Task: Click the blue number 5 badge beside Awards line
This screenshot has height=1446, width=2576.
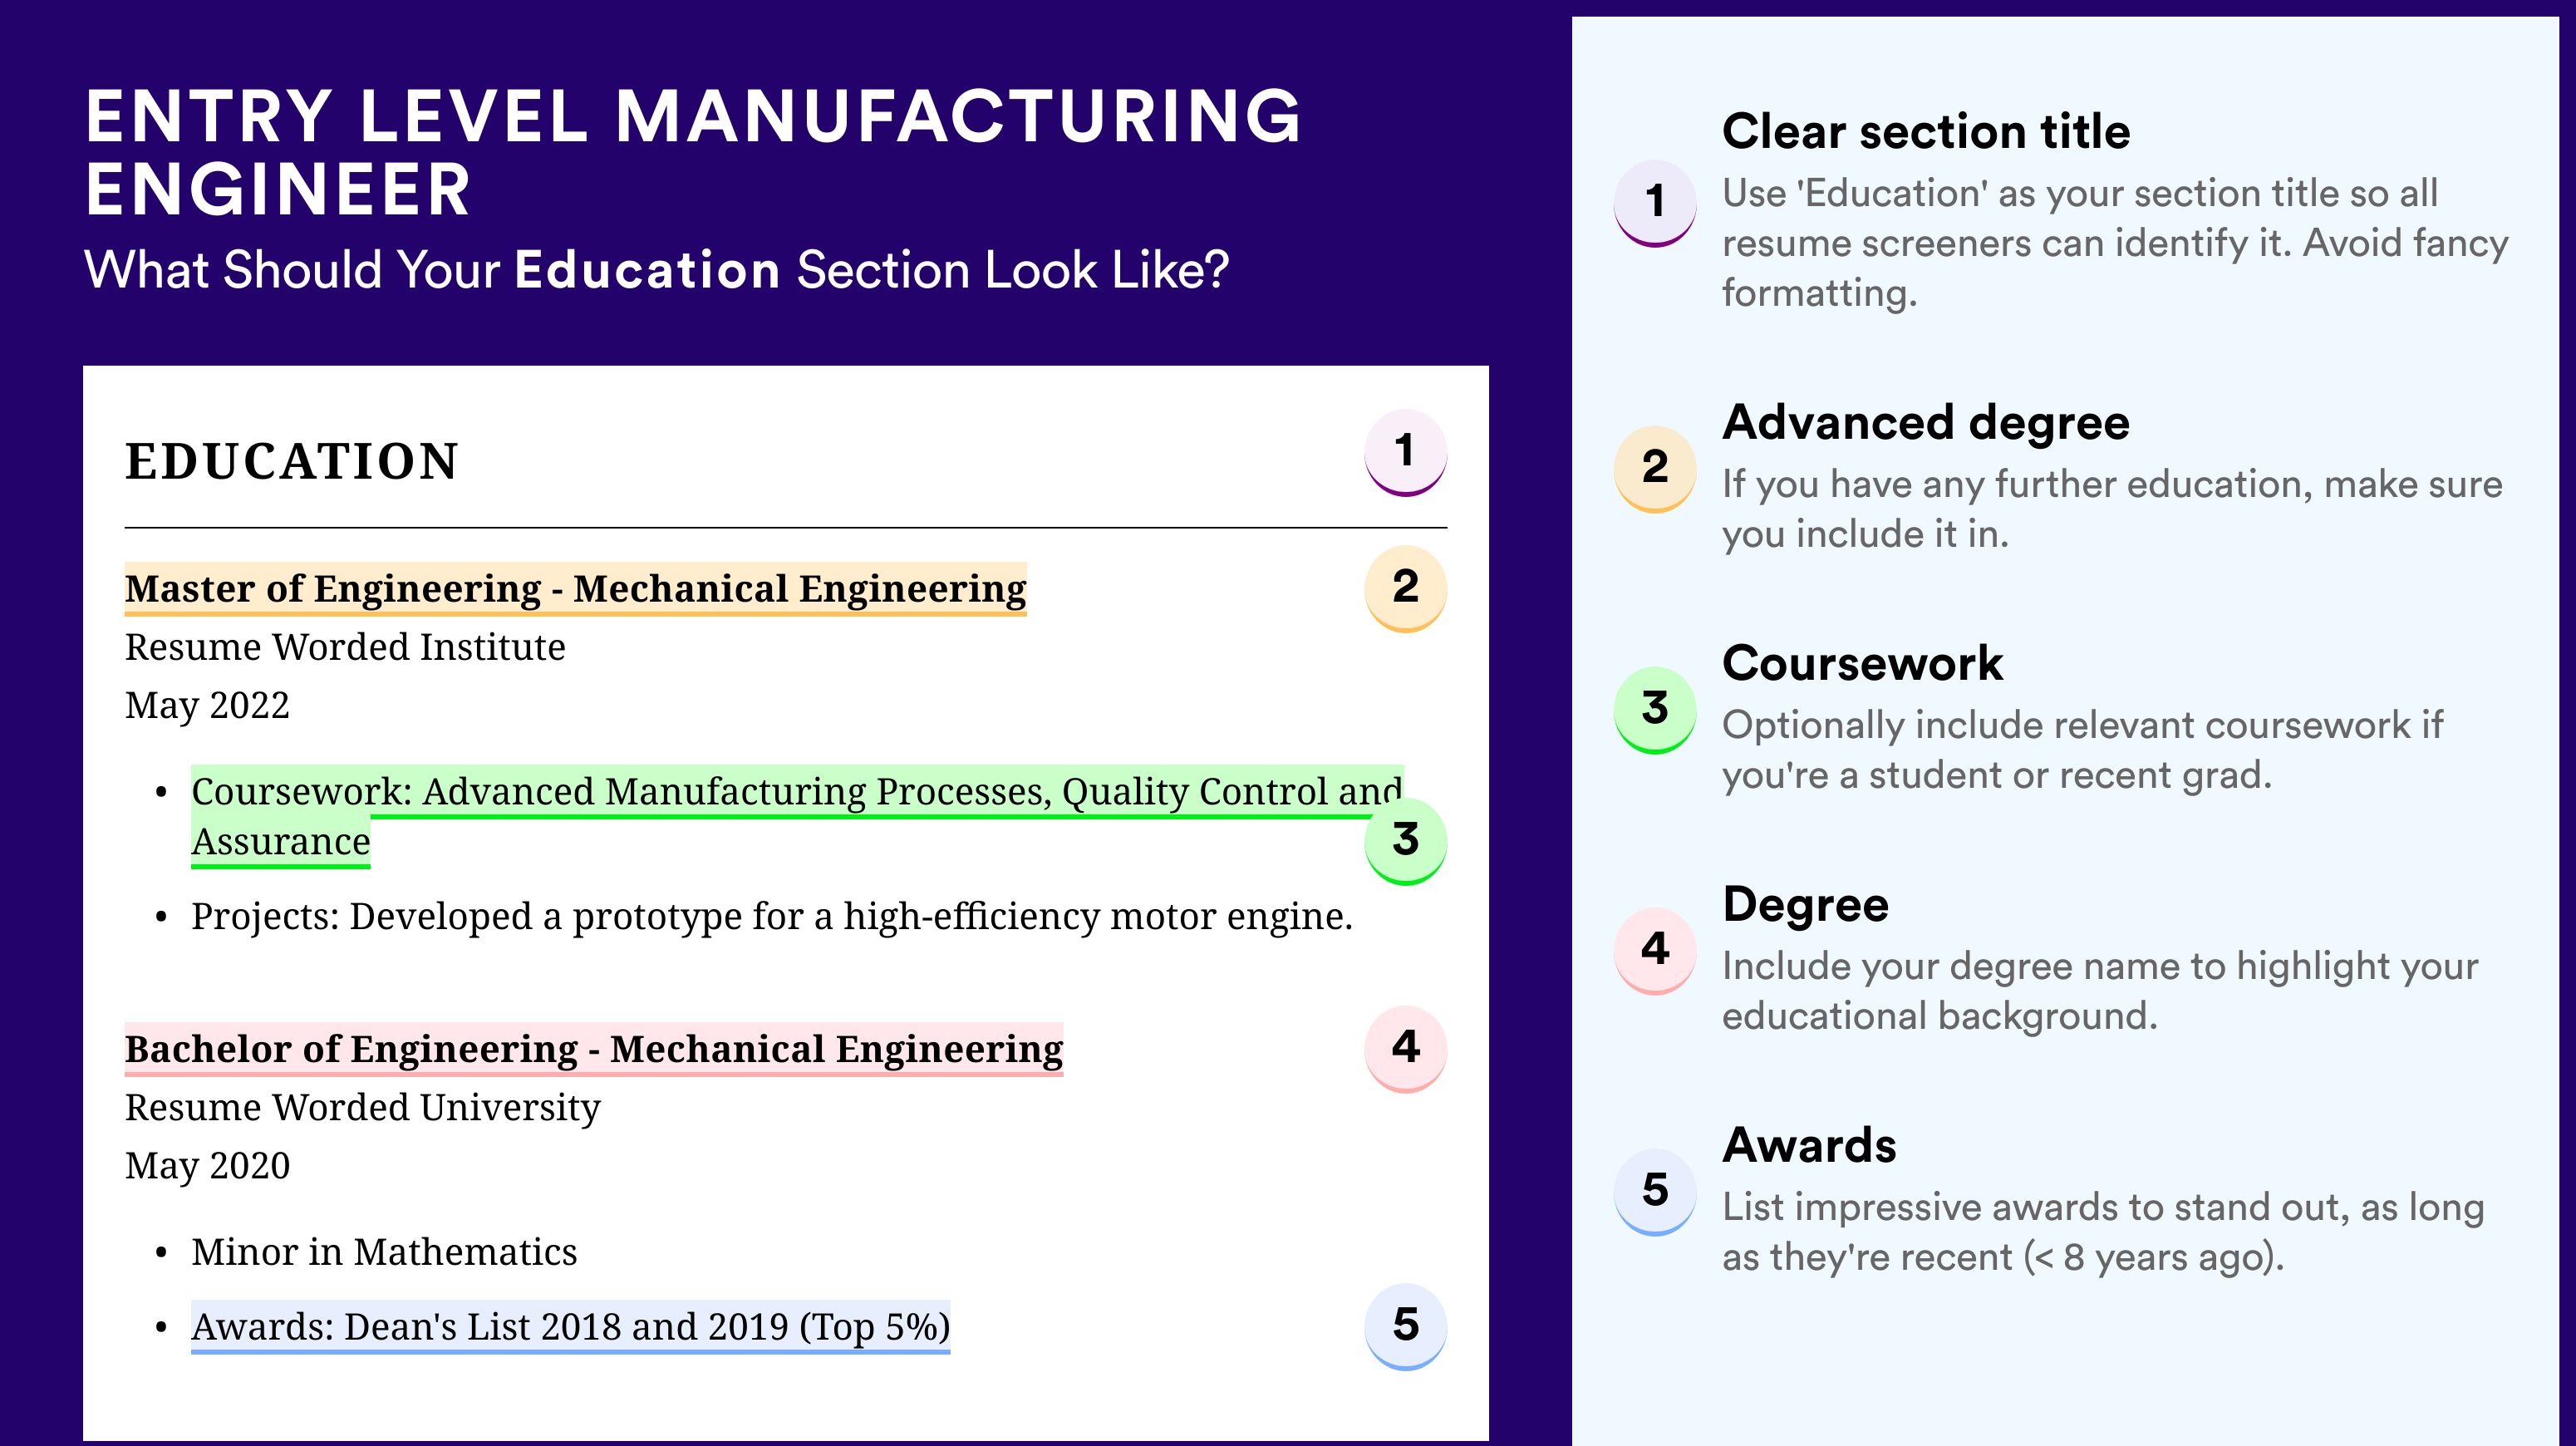Action: [1405, 1327]
